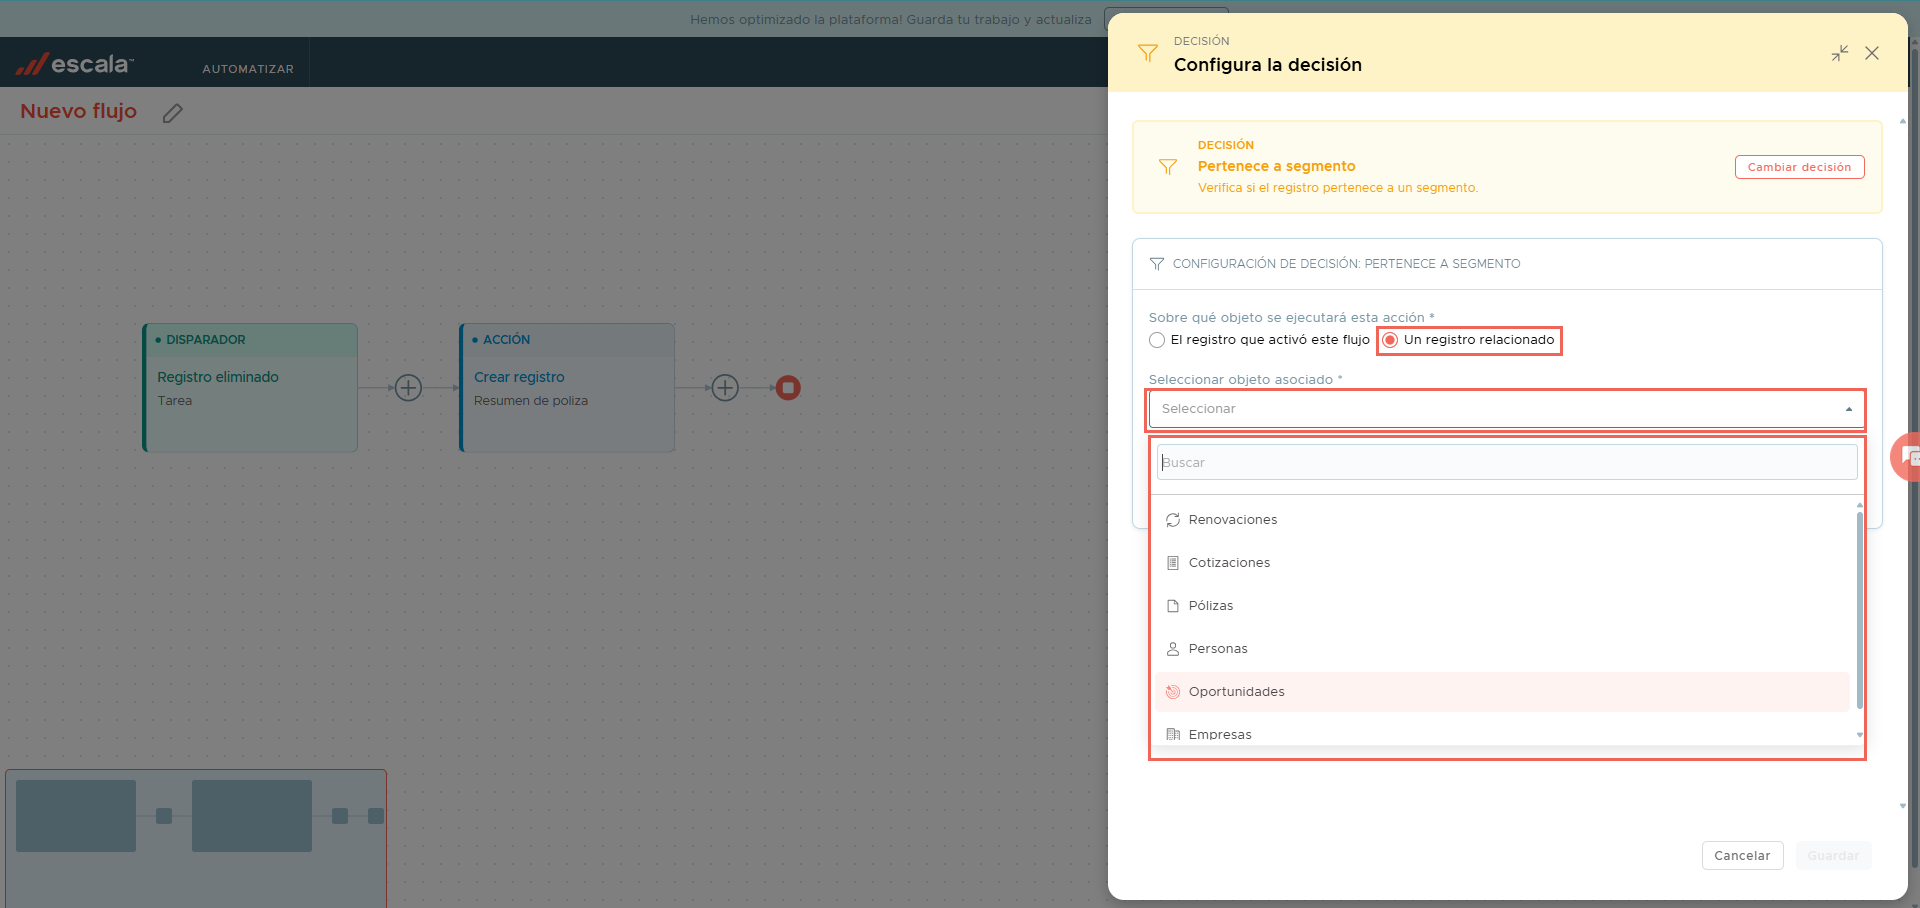Viewport: 1920px width, 908px height.
Task: Click the dropdown list scrollbar
Action: pos(1859,610)
